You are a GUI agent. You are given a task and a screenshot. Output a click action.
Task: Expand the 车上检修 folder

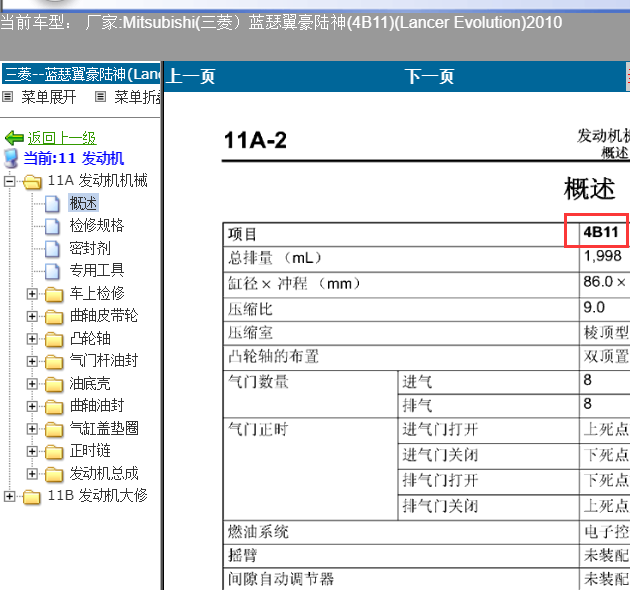tap(32, 294)
